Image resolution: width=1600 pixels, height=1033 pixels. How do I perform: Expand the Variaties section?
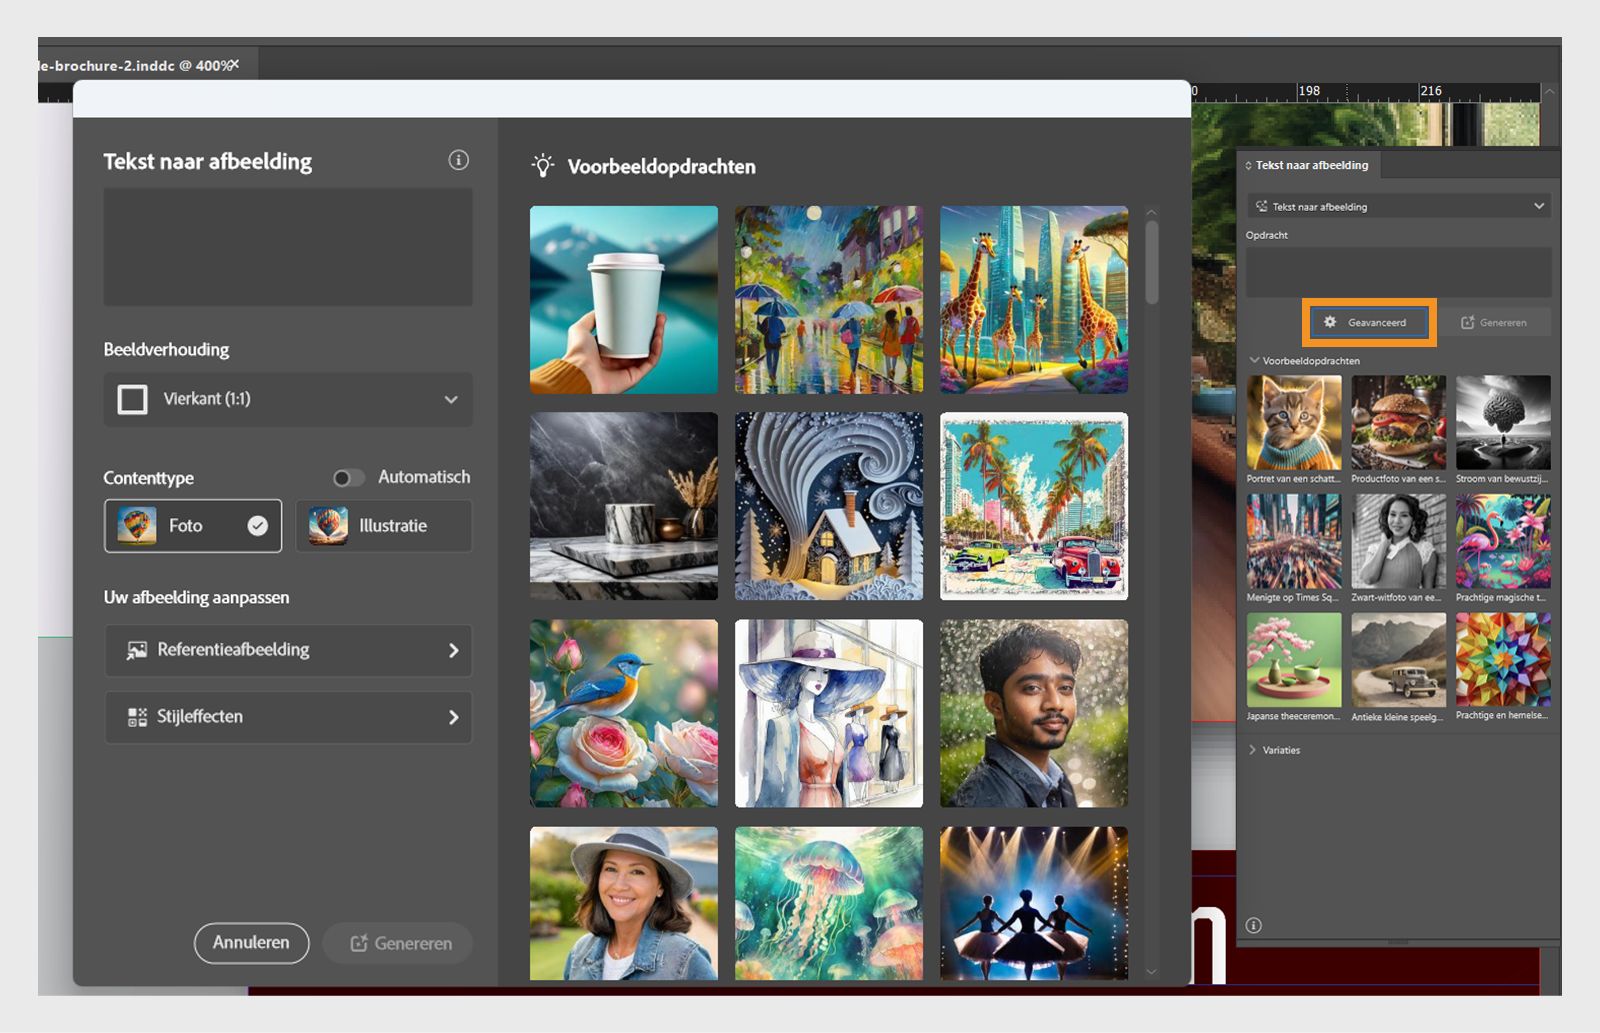[x=1253, y=750]
